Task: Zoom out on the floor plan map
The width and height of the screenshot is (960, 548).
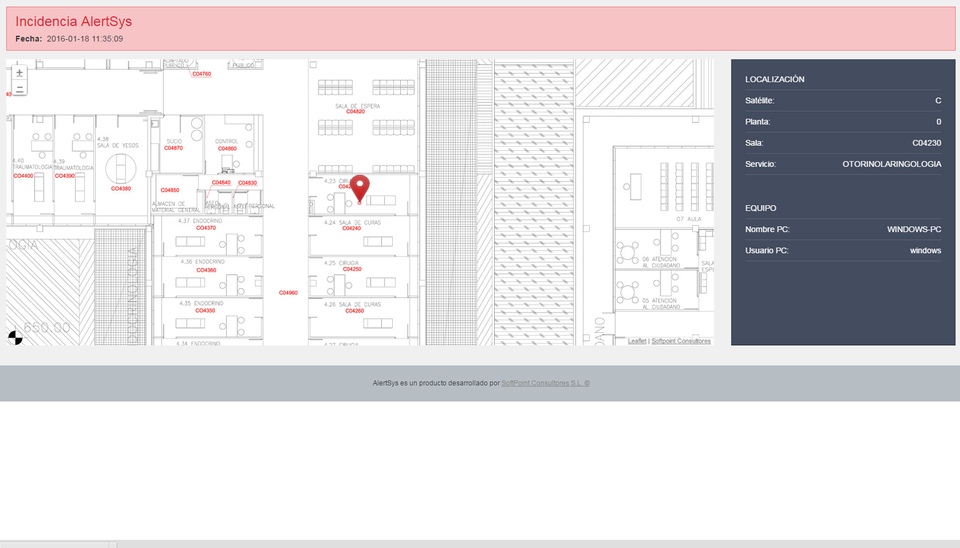Action: 20,88
